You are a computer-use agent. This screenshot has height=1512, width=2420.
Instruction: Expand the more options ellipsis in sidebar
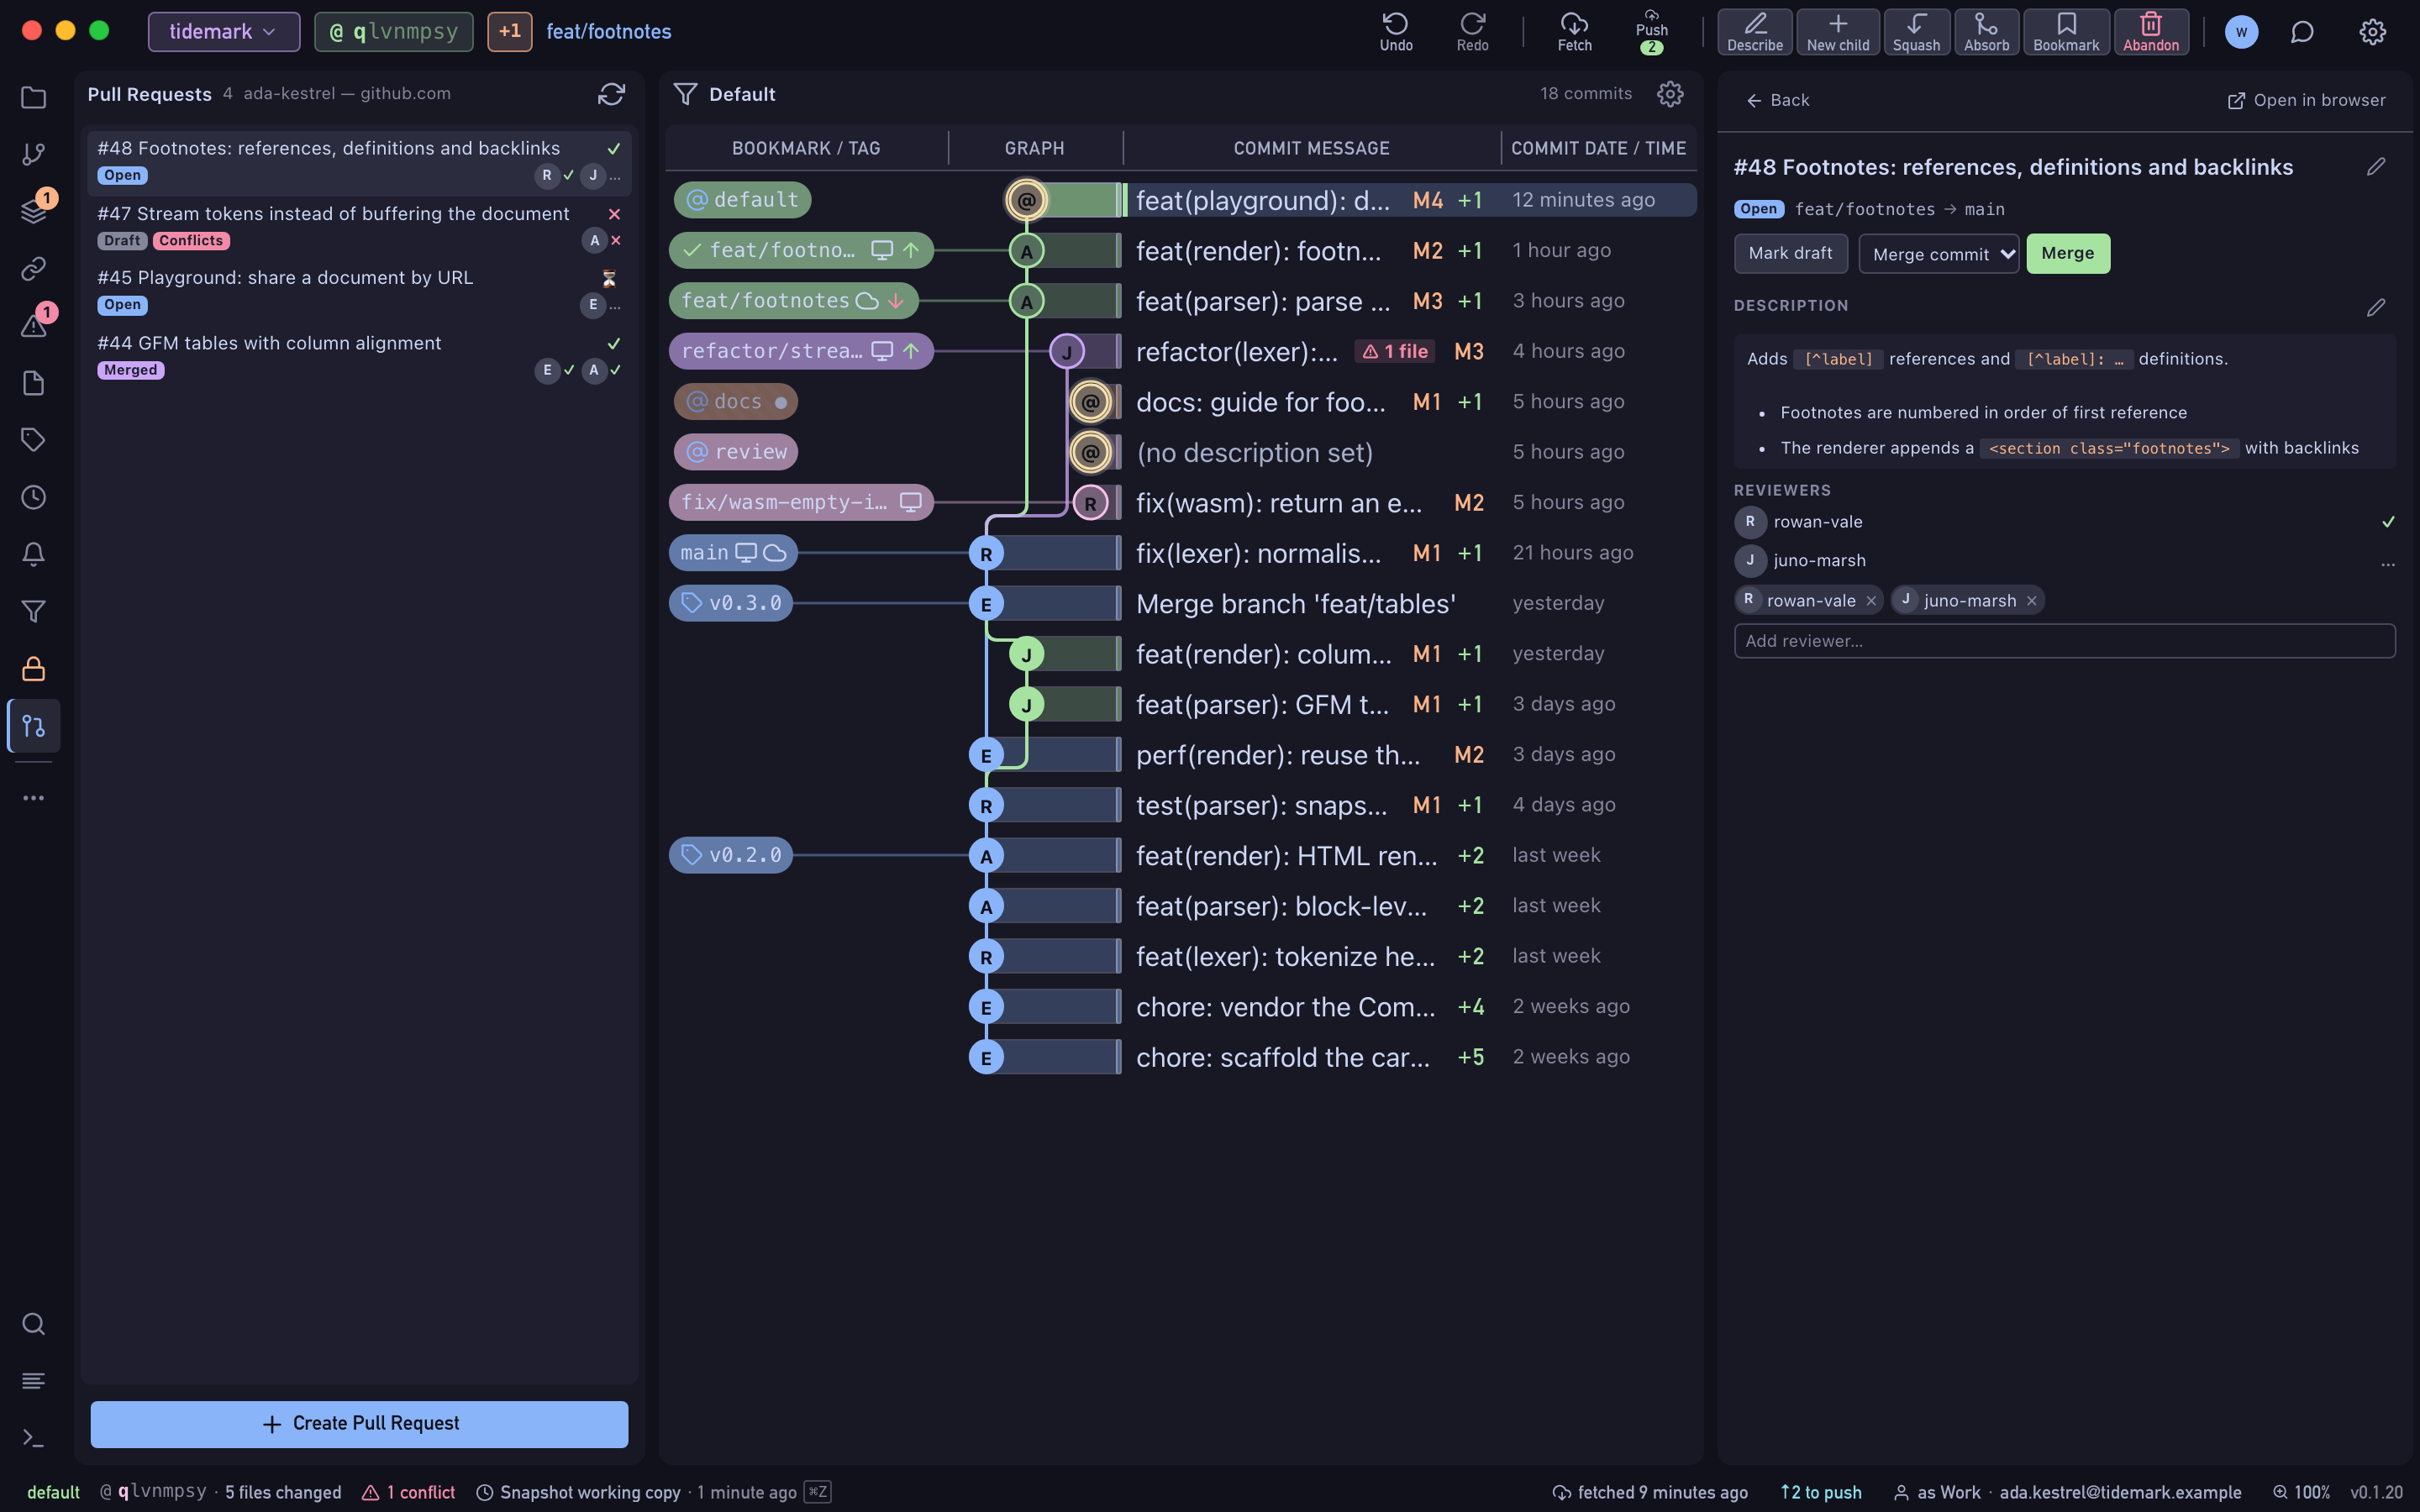click(x=34, y=798)
